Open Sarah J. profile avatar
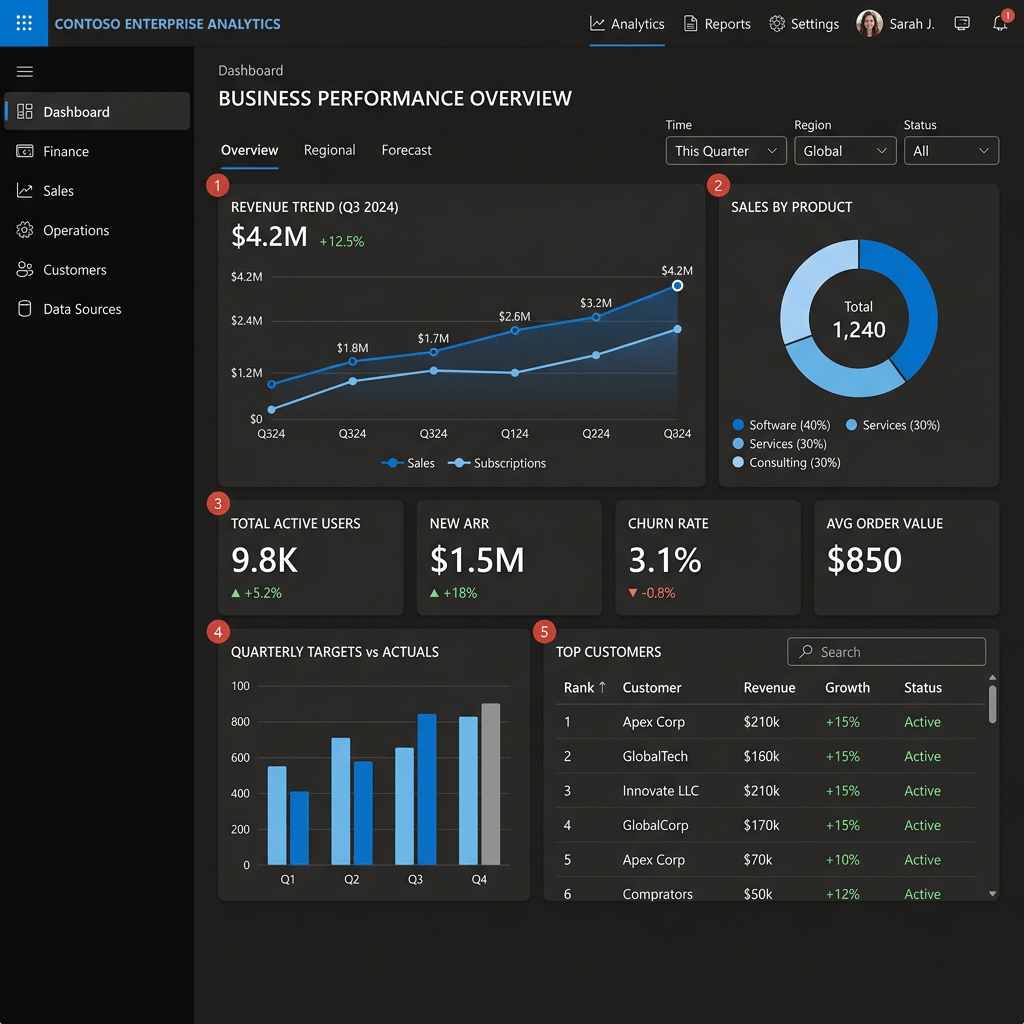 (x=869, y=24)
